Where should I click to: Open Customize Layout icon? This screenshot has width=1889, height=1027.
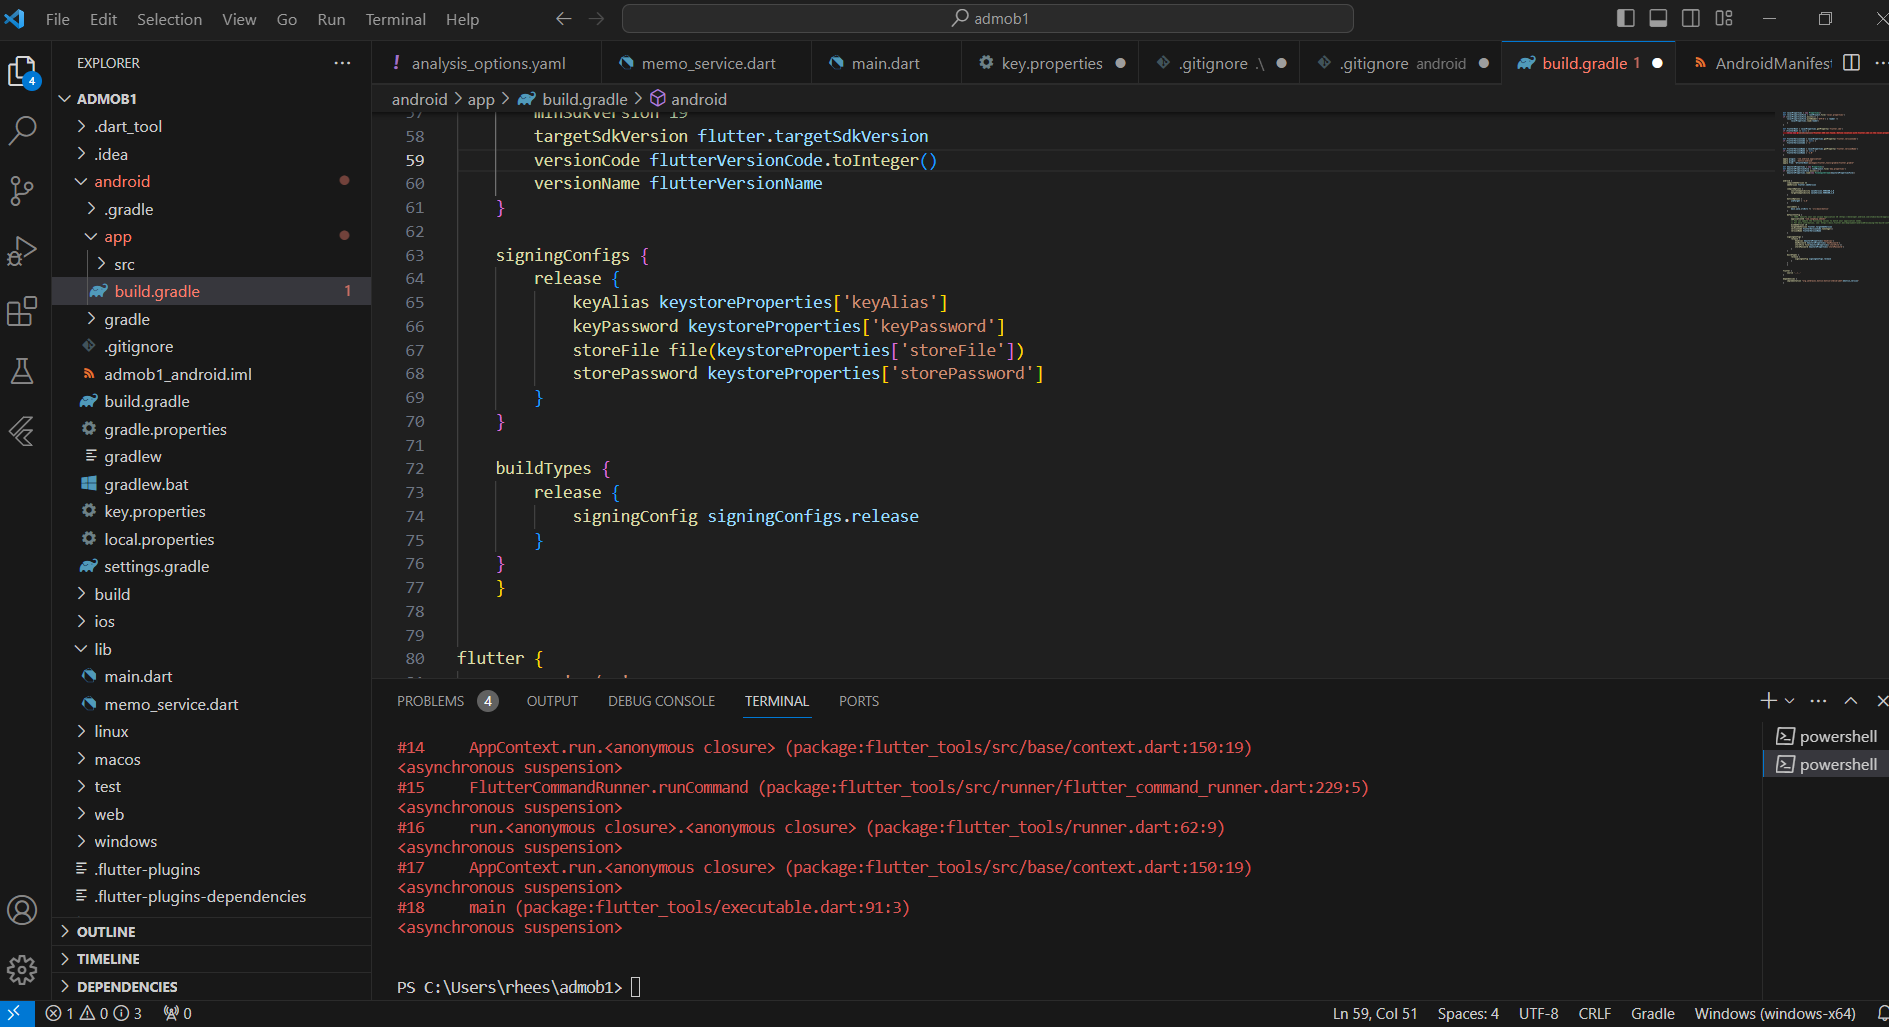tap(1724, 18)
